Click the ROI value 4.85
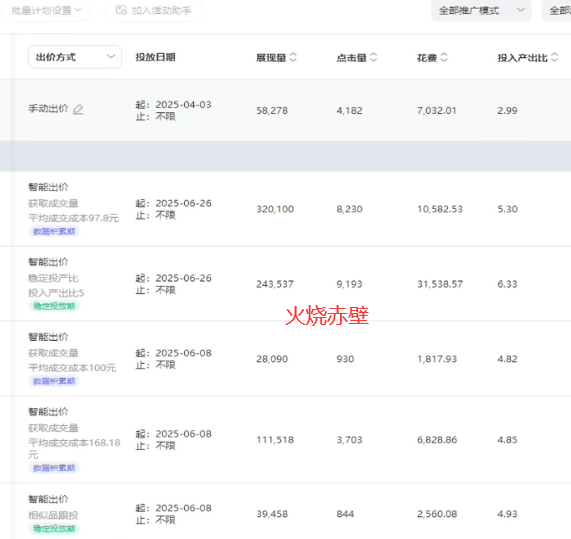Viewport: 571px width, 539px height. (x=507, y=440)
